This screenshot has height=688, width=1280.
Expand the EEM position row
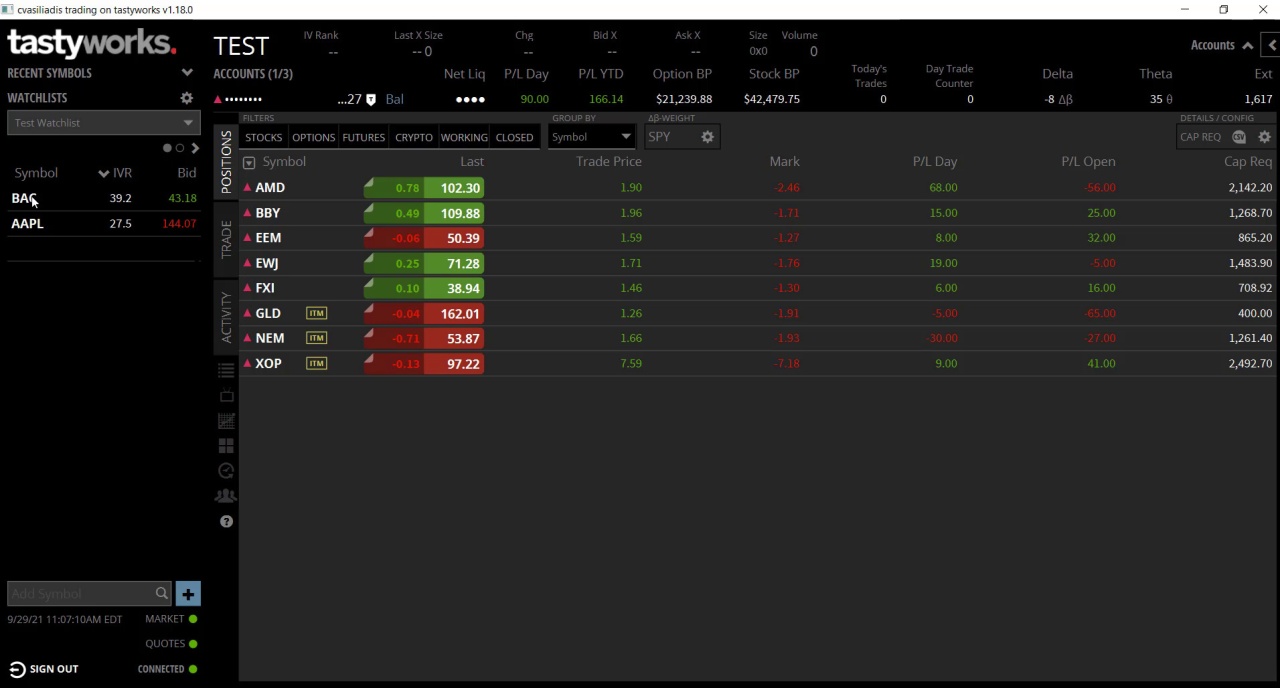(x=247, y=238)
